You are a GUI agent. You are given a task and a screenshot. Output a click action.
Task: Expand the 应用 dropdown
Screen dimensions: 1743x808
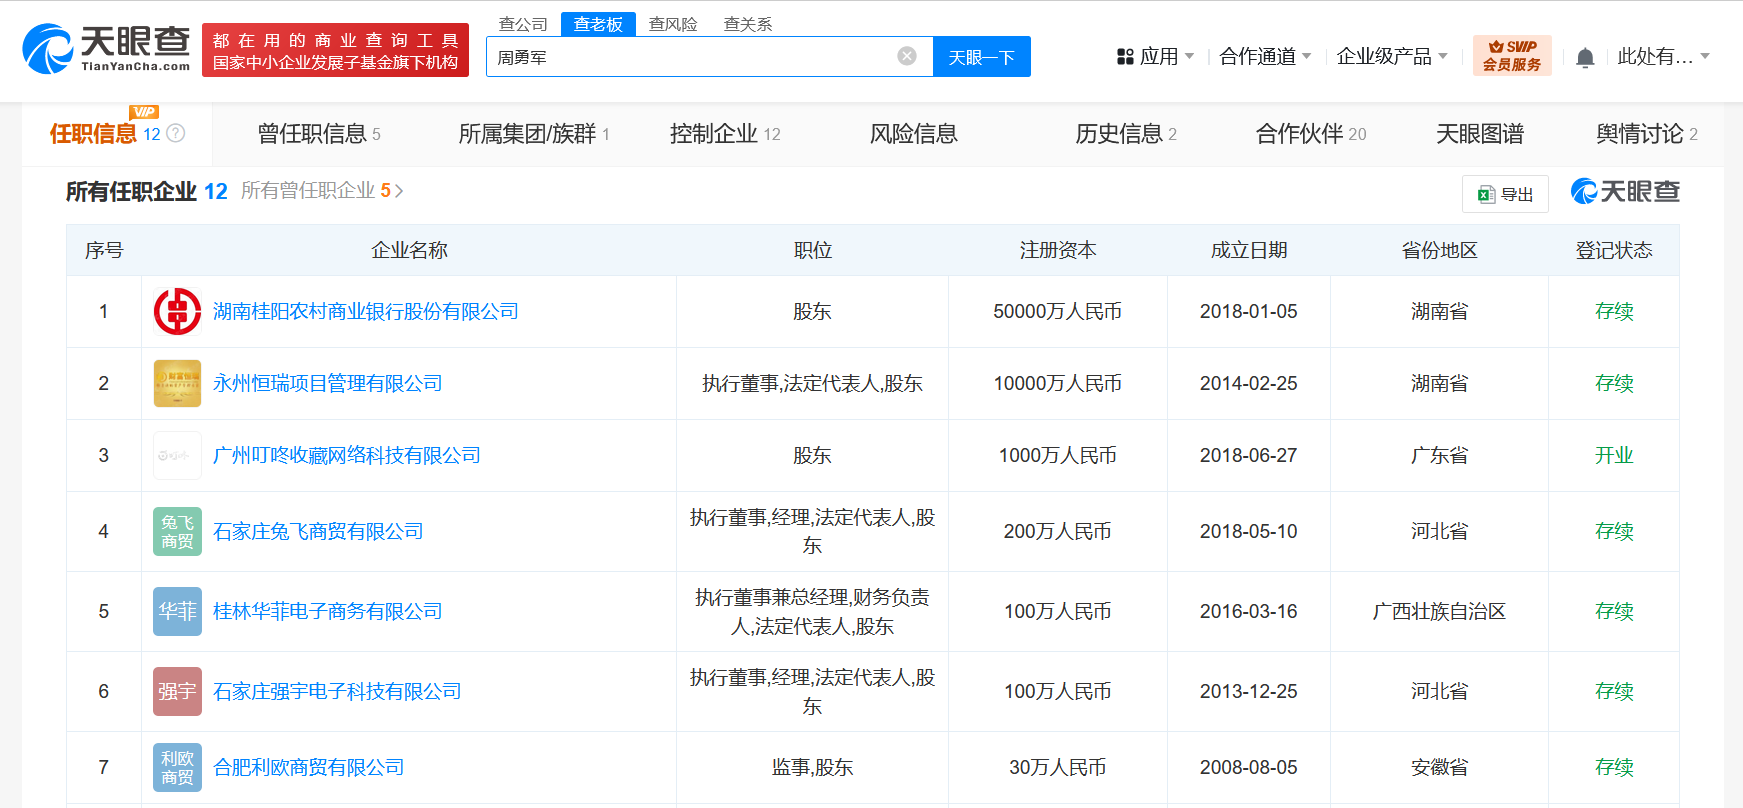coord(1189,57)
